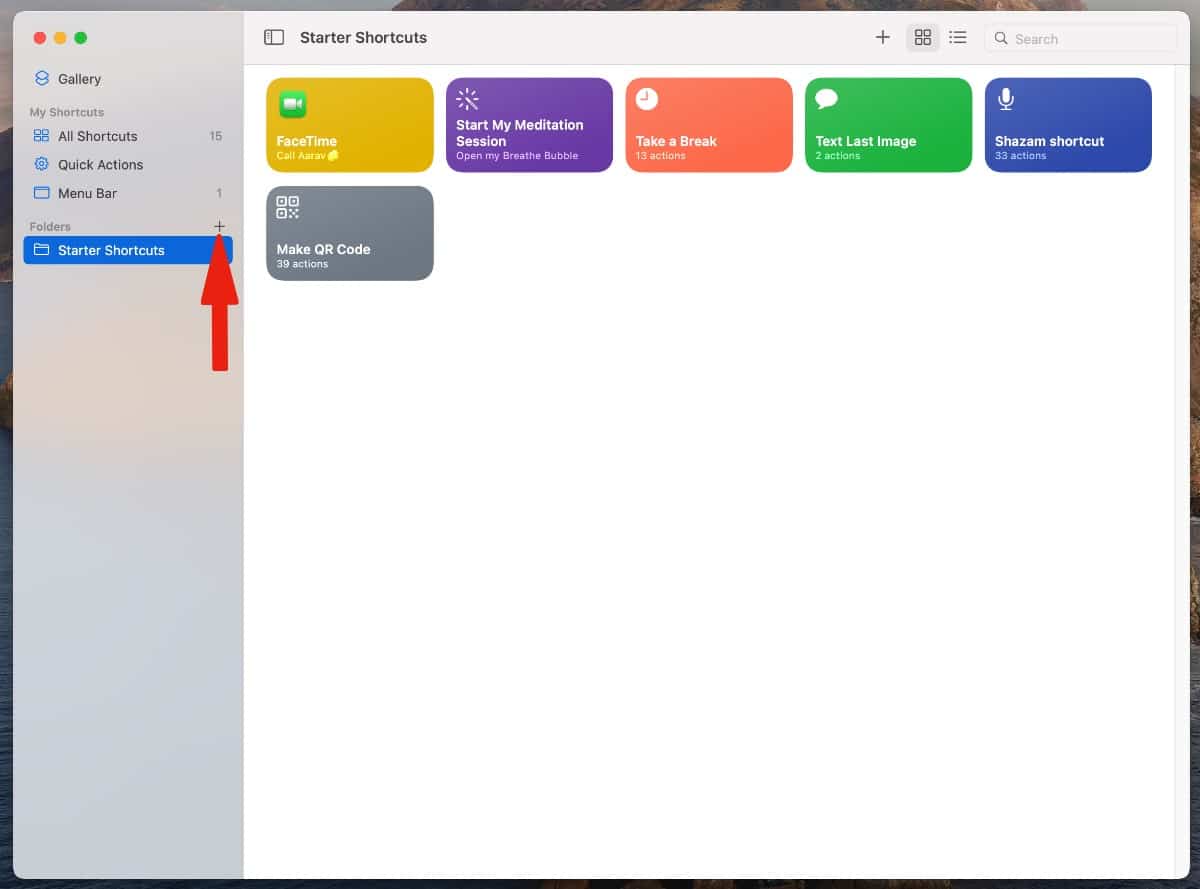Toggle the sidebar visibility button
This screenshot has height=889, width=1200.
(274, 38)
